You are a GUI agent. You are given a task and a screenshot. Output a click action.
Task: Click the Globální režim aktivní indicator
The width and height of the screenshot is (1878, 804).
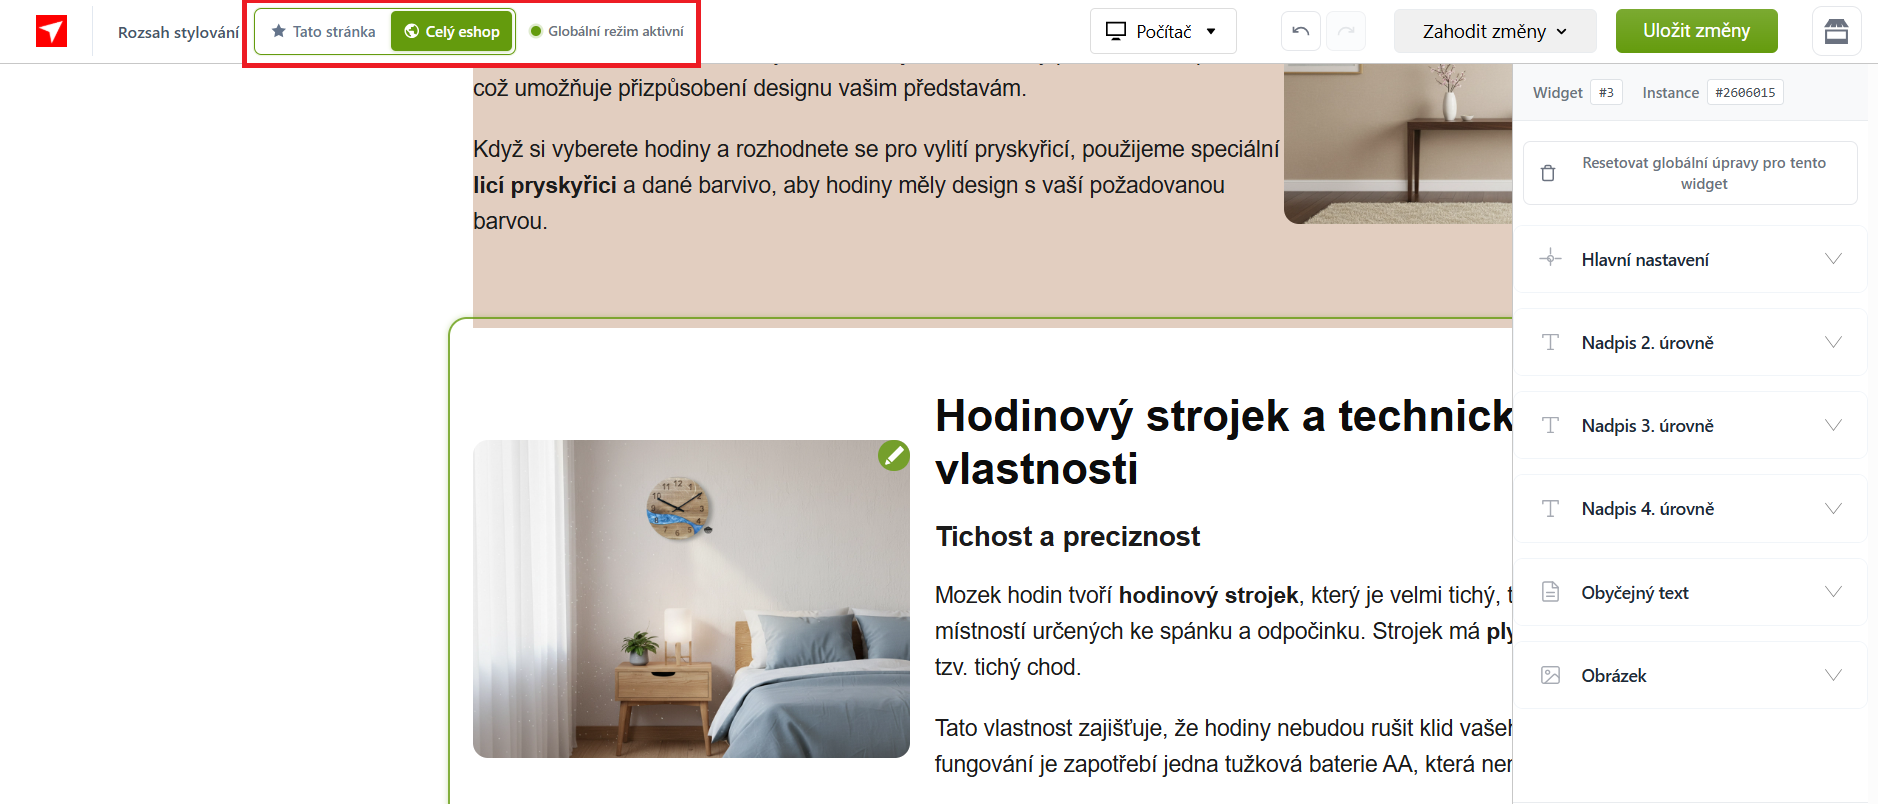coord(607,32)
